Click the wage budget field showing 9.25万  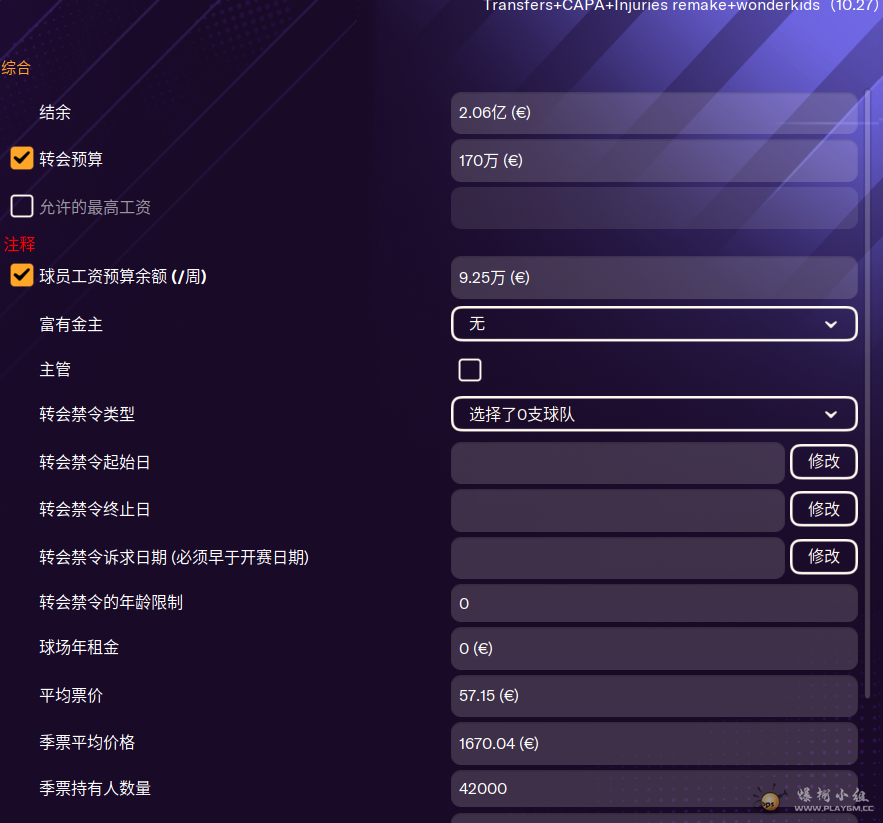click(x=654, y=278)
